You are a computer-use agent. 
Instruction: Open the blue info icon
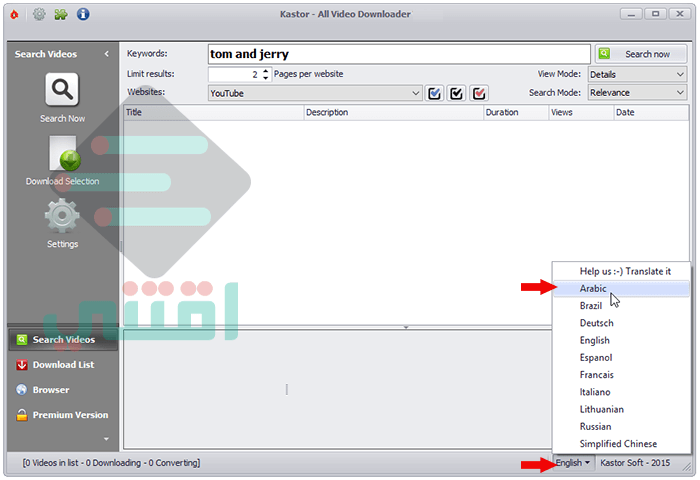tap(83, 14)
